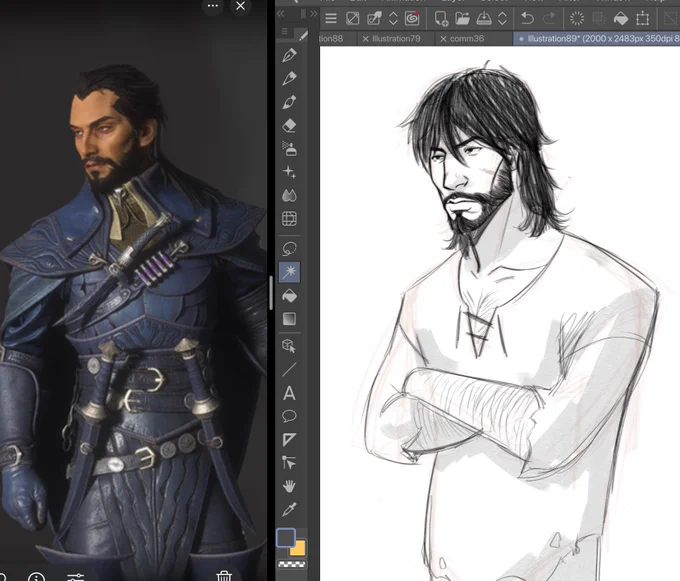Select the Blend droplets tool
This screenshot has height=581, width=680.
[x=289, y=196]
